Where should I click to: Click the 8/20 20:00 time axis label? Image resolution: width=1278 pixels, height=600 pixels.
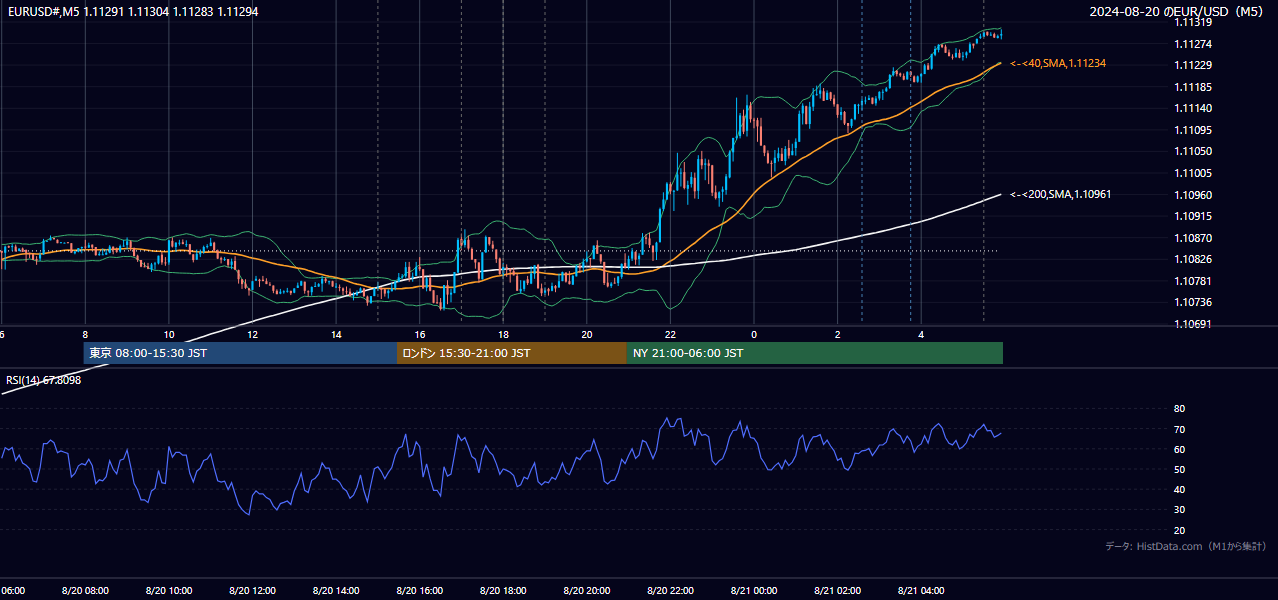tap(587, 590)
